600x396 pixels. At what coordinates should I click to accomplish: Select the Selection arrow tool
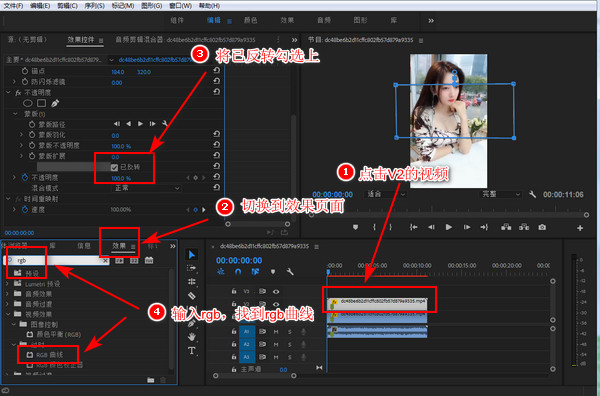192,254
